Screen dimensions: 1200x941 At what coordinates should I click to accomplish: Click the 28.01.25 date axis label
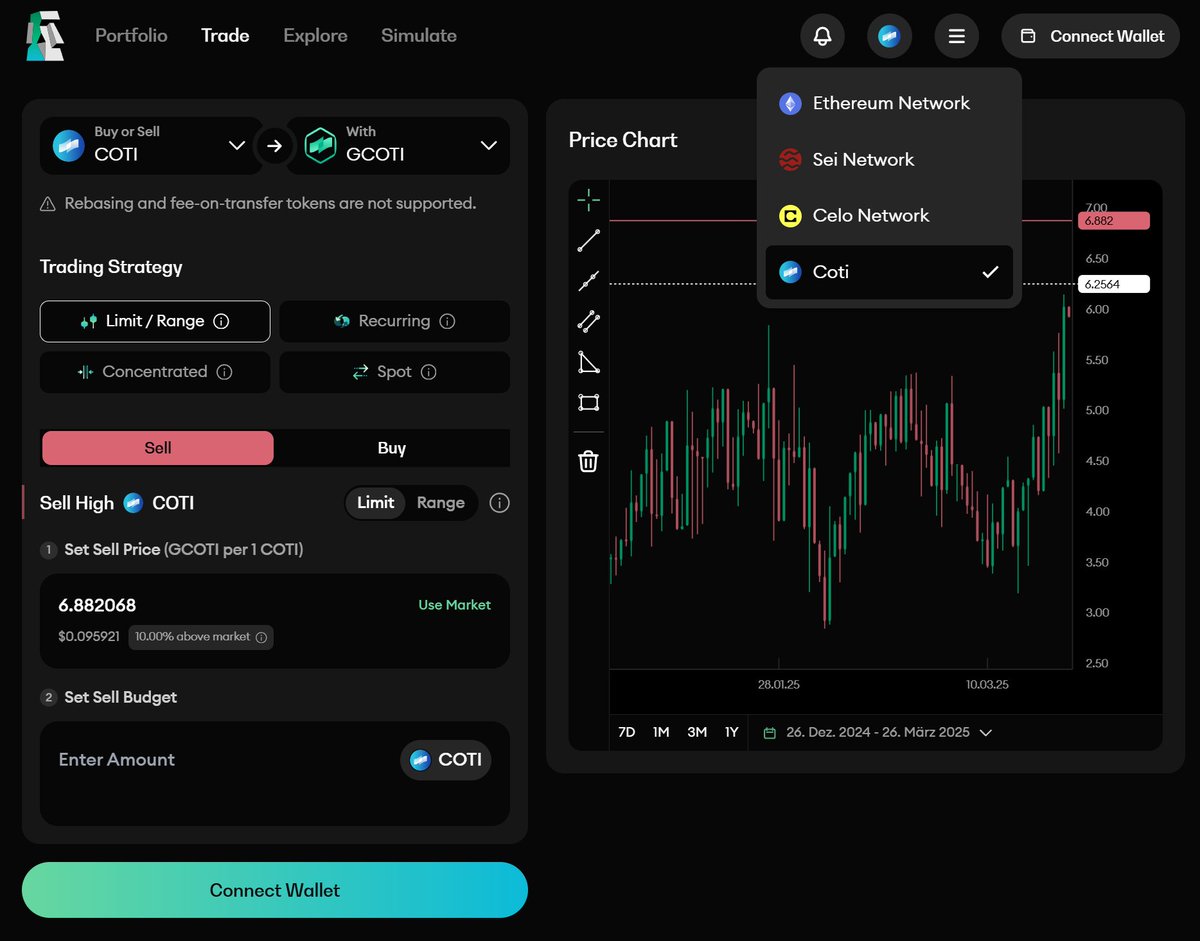pyautogui.click(x=779, y=685)
